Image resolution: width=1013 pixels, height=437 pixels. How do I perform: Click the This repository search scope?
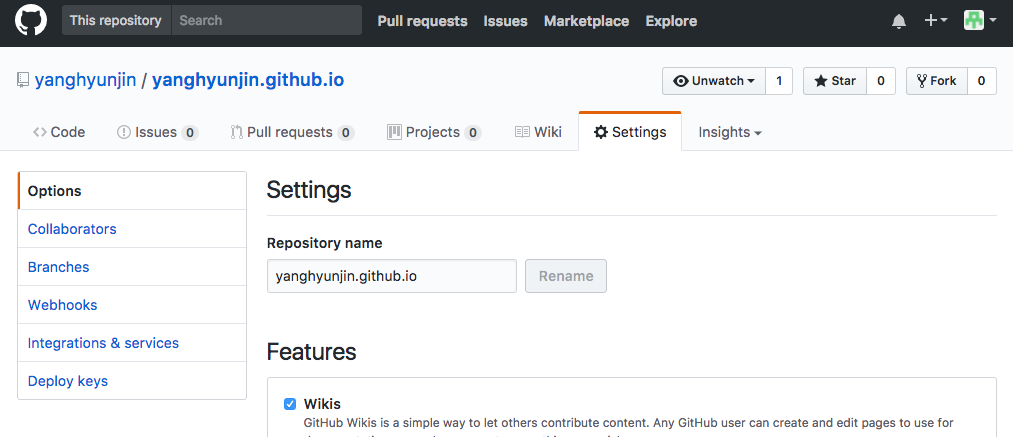pos(116,20)
